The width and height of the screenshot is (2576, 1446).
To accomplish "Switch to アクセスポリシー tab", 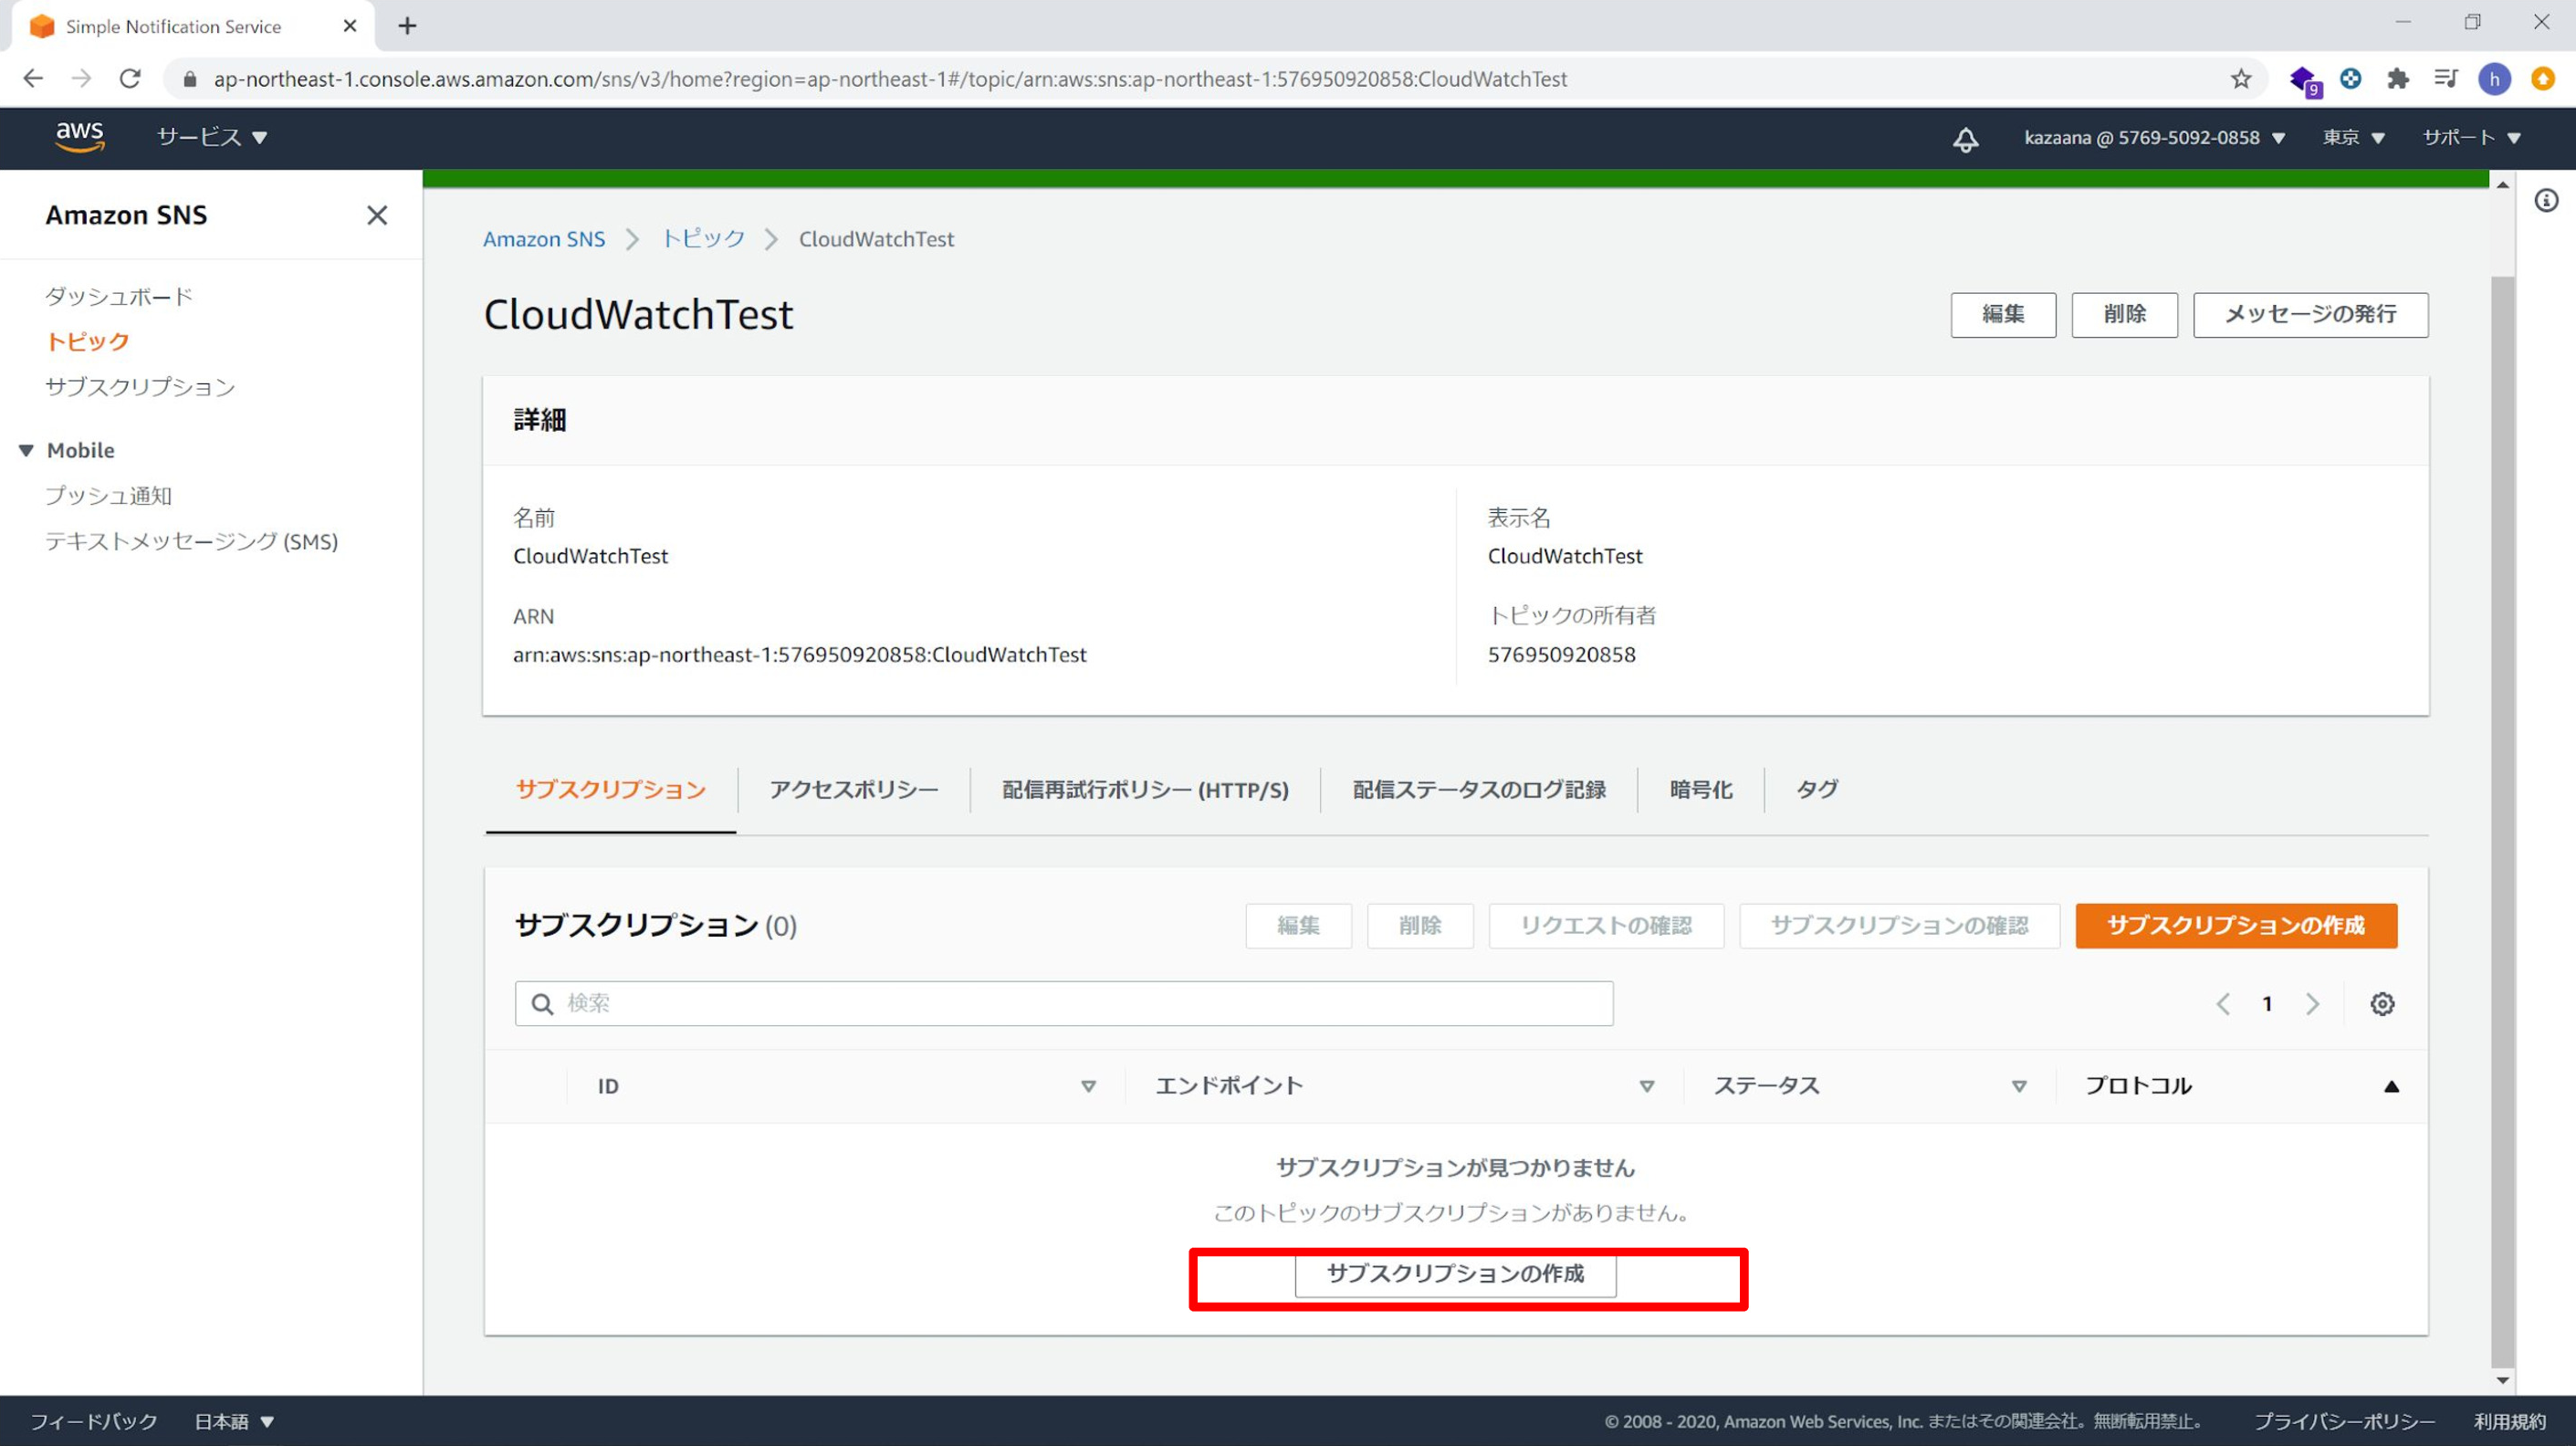I will [x=854, y=790].
